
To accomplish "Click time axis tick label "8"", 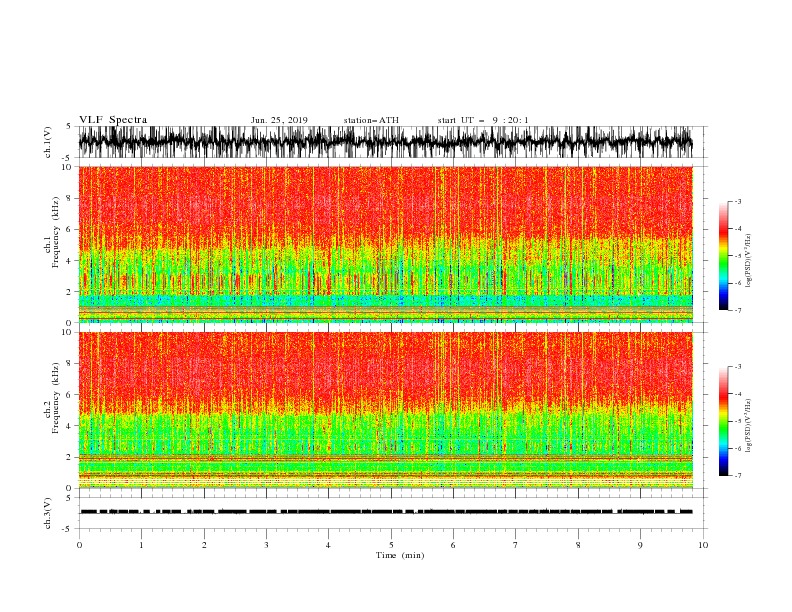I will tap(578, 545).
